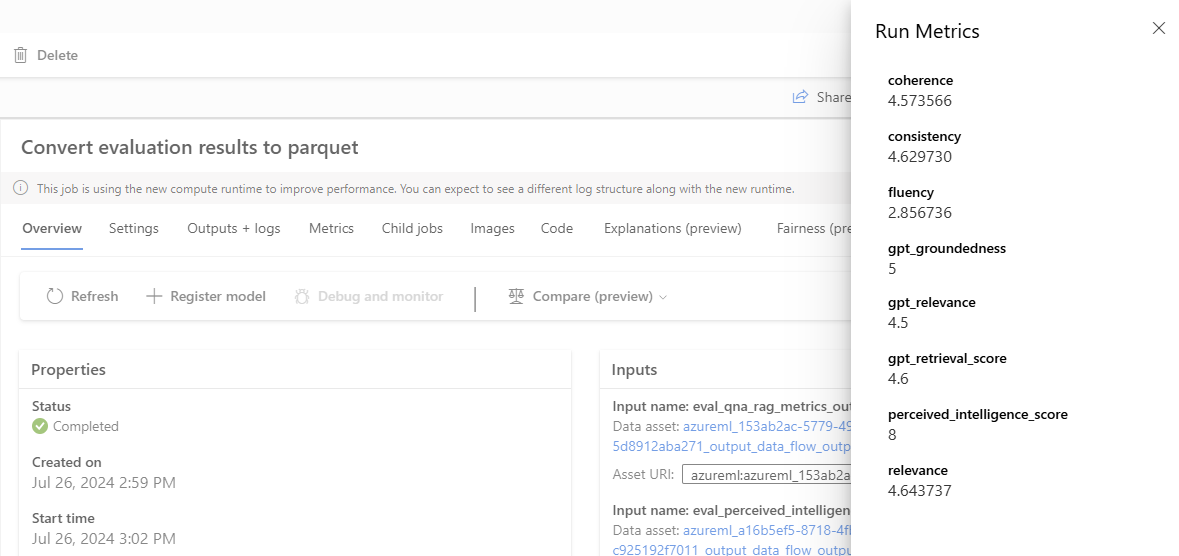Select the Images tab
This screenshot has height=556, width=1179.
pos(492,229)
